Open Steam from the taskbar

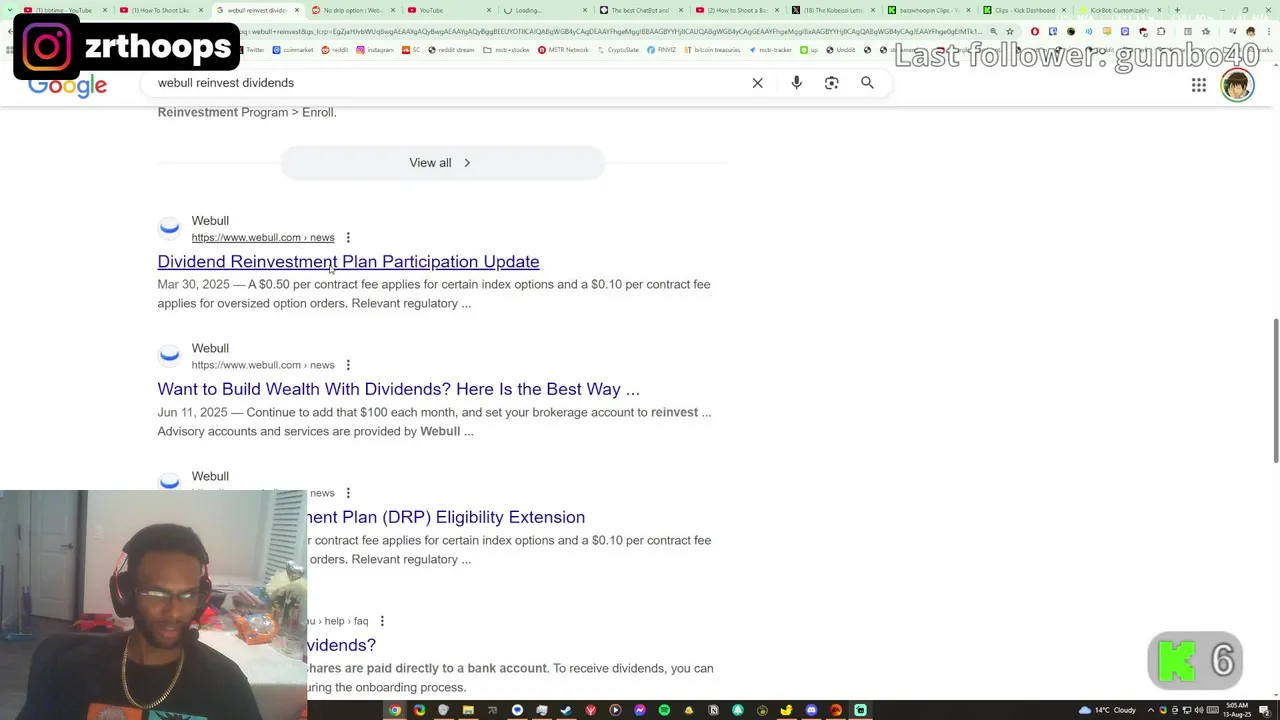[x=566, y=710]
